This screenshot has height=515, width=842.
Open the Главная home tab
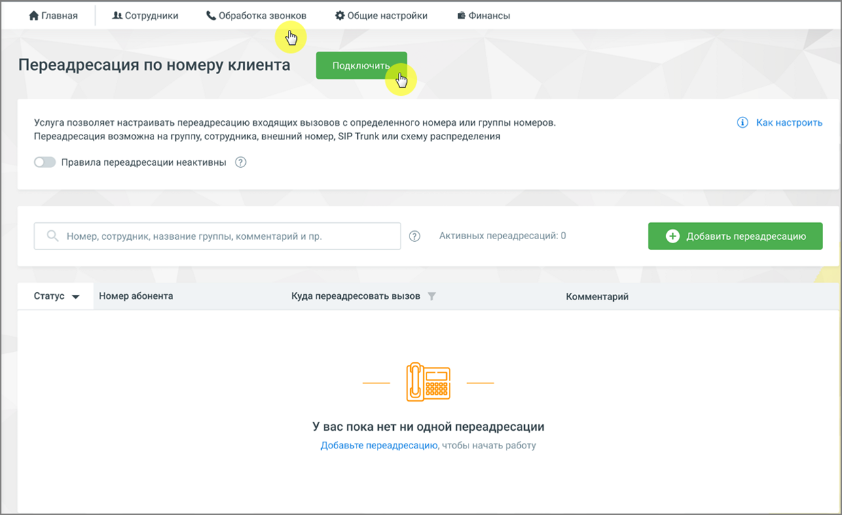[x=53, y=16]
